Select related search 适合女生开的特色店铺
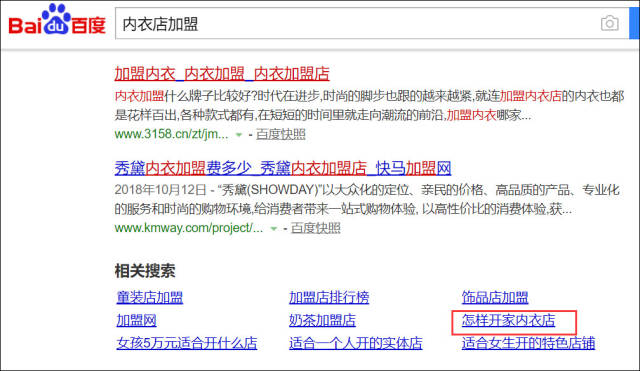 [528, 343]
